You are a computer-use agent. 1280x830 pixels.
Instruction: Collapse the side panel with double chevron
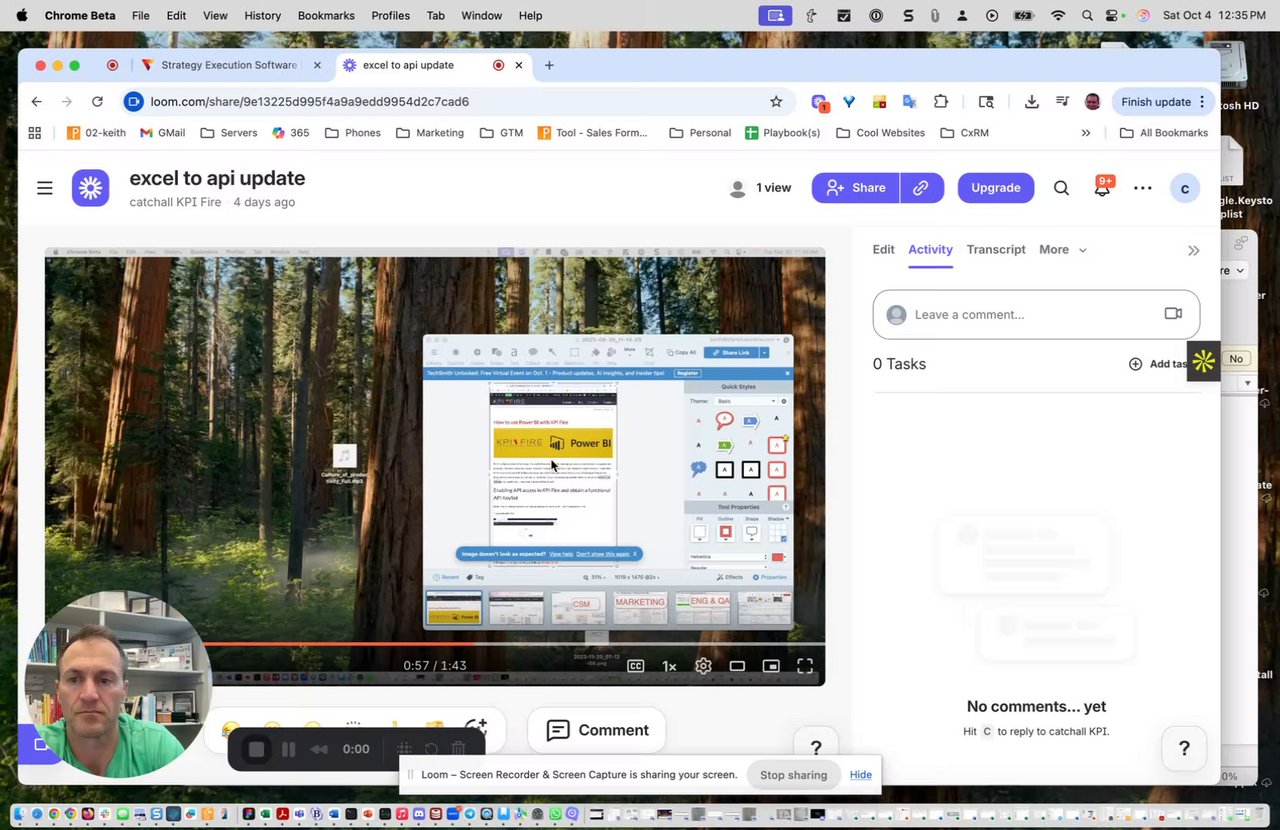tap(1193, 250)
